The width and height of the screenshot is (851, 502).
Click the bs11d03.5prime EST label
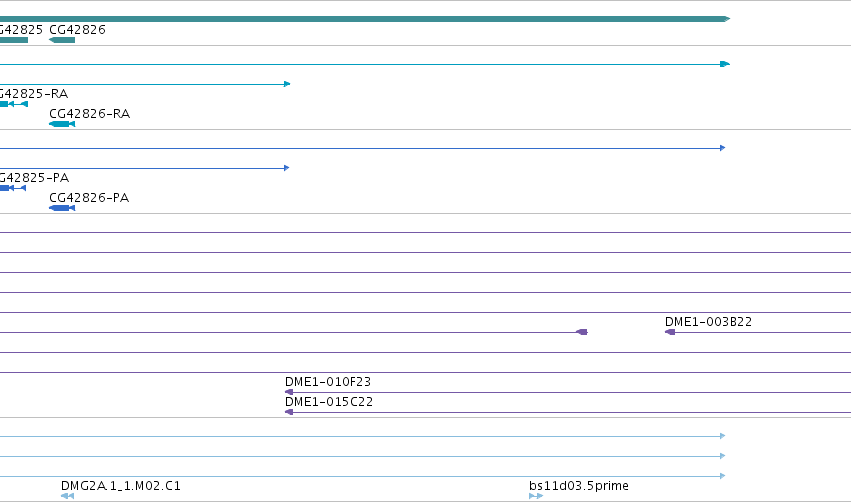coord(579,486)
